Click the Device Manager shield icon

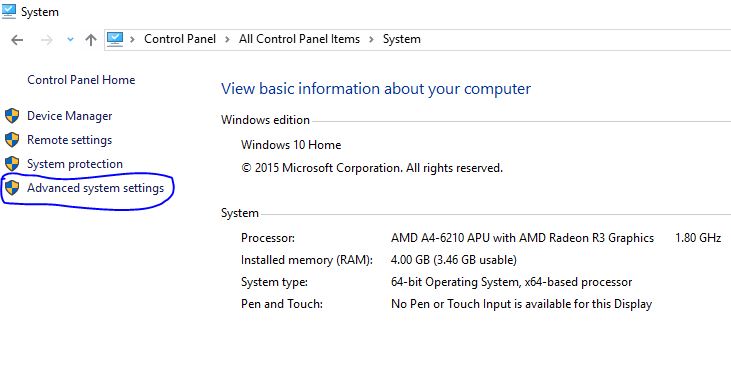click(12, 116)
